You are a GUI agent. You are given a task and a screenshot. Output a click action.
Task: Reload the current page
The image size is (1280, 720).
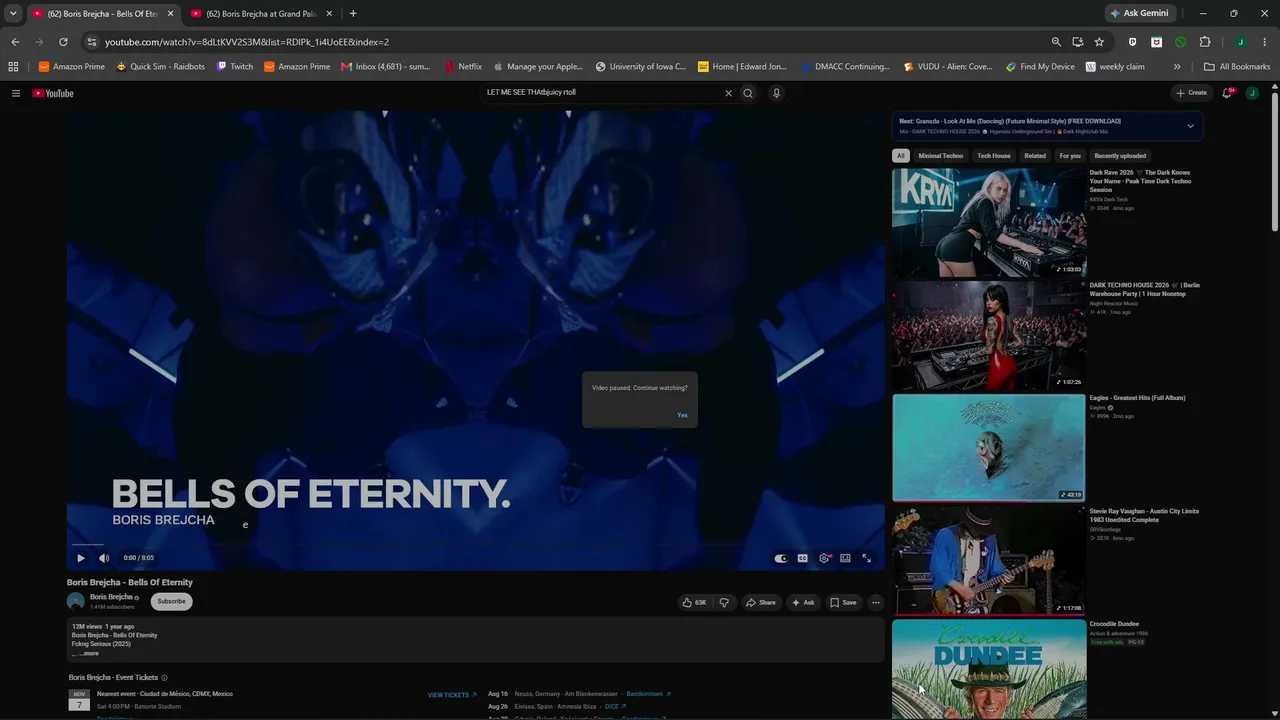click(63, 42)
